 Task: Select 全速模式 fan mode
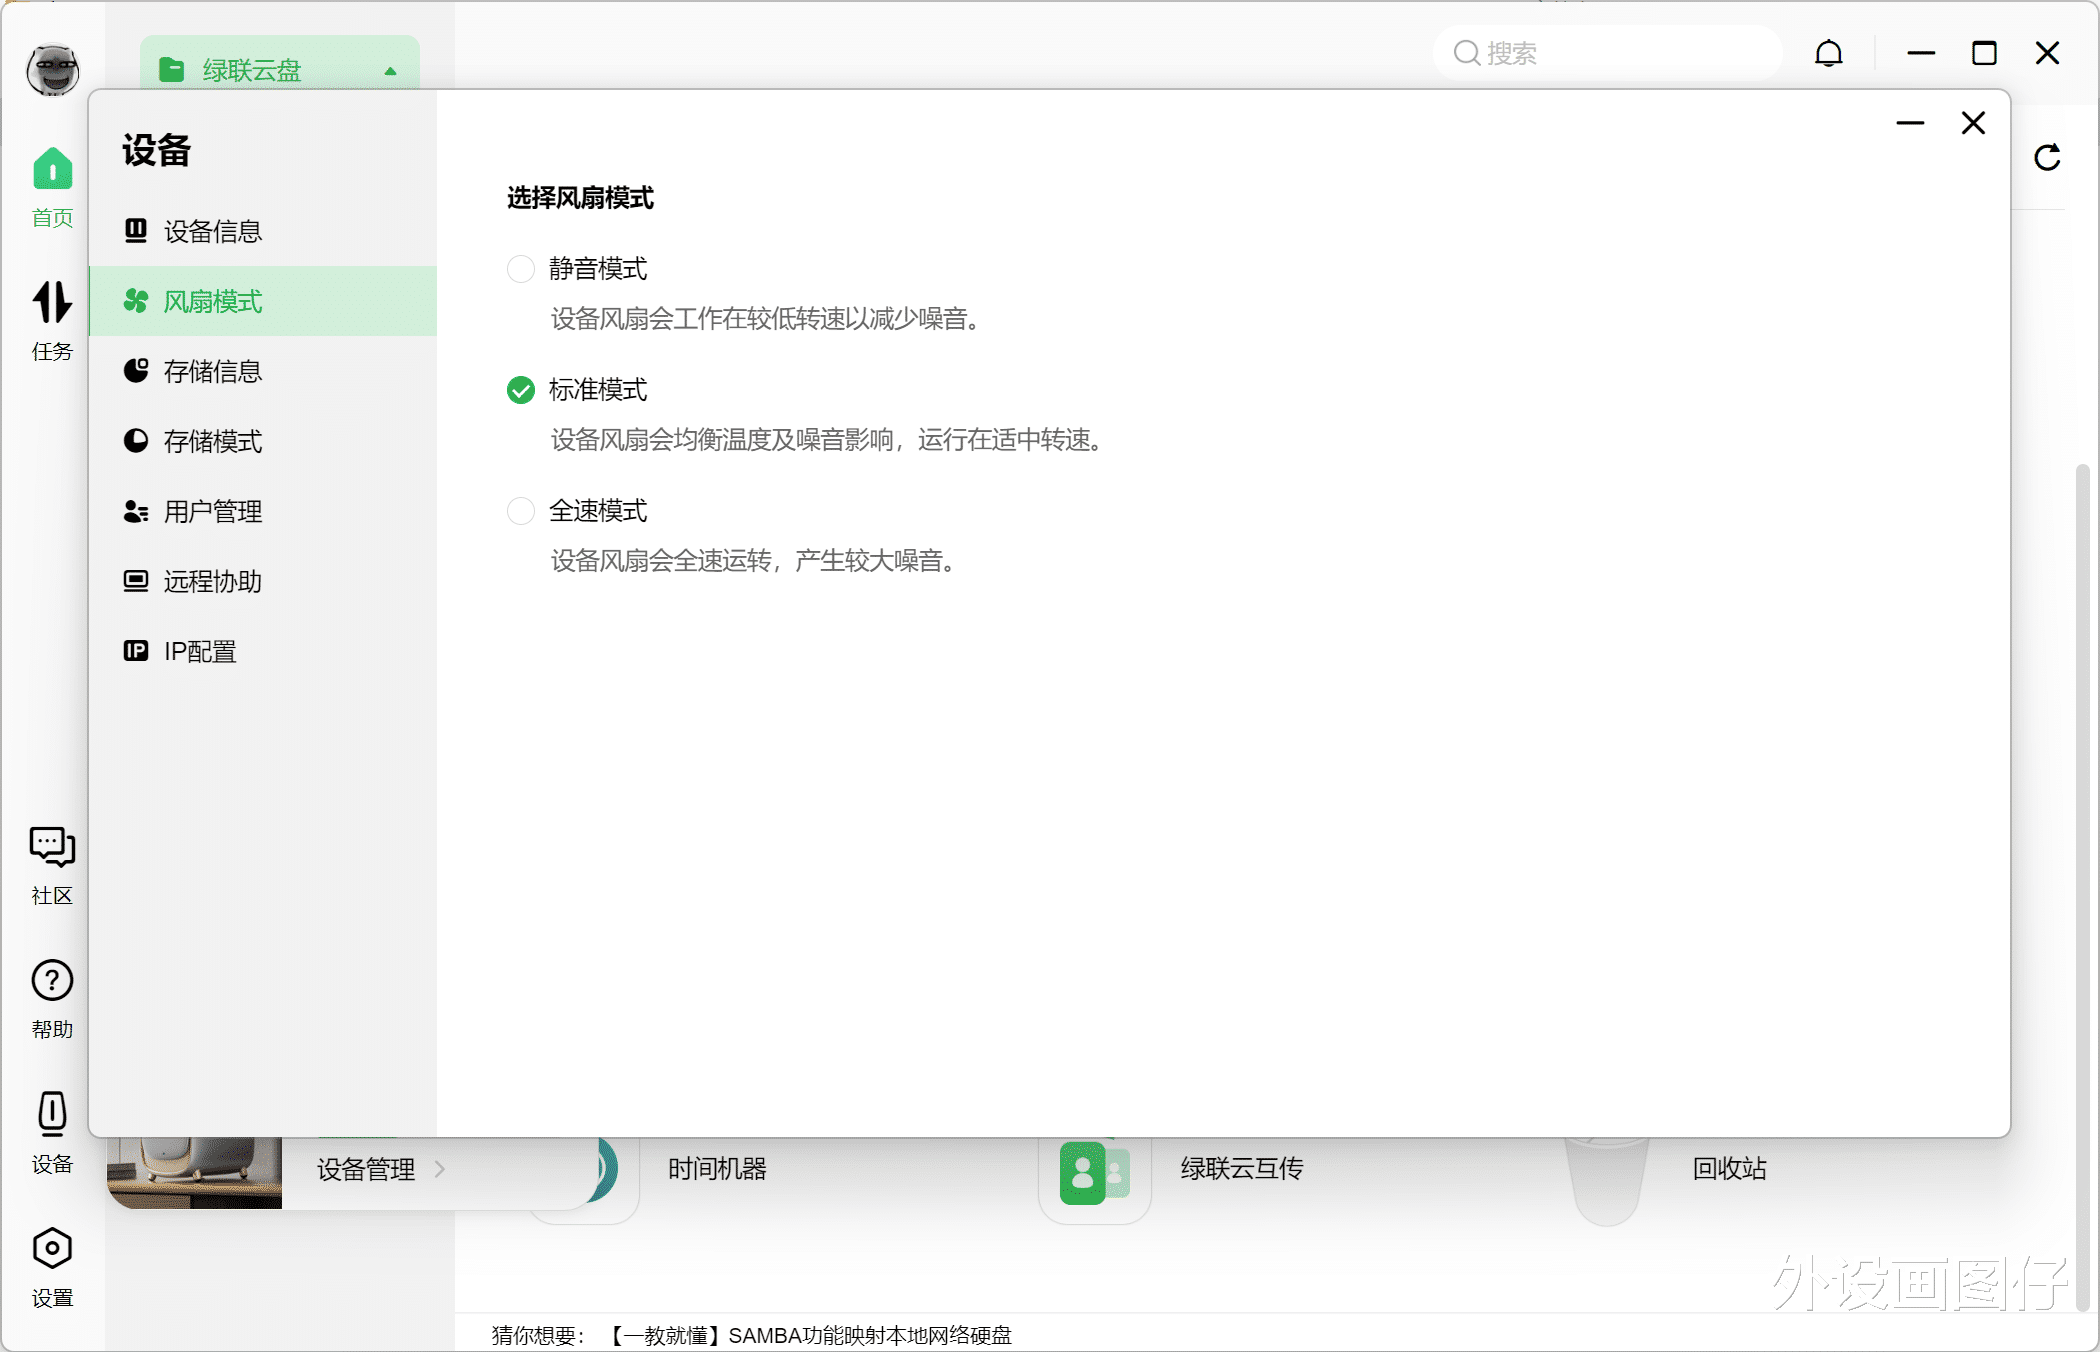[x=520, y=511]
